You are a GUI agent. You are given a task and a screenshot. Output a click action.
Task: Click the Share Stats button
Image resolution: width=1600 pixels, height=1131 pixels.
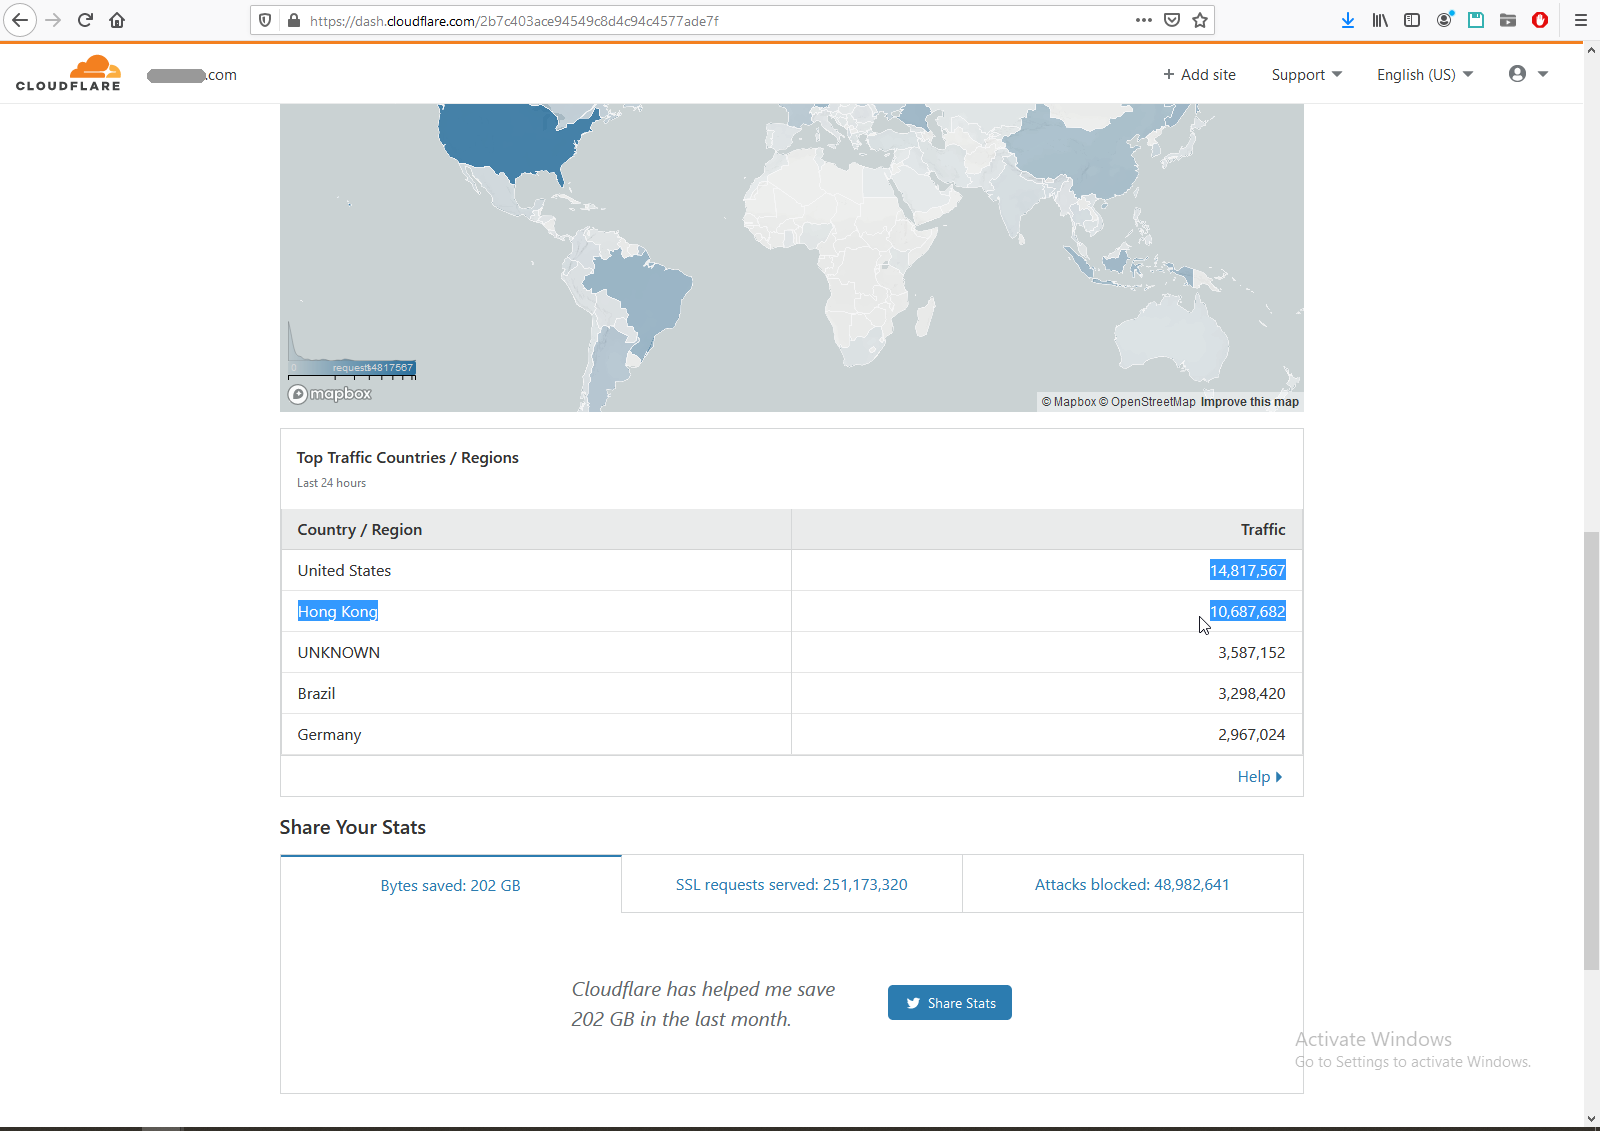tap(950, 1003)
